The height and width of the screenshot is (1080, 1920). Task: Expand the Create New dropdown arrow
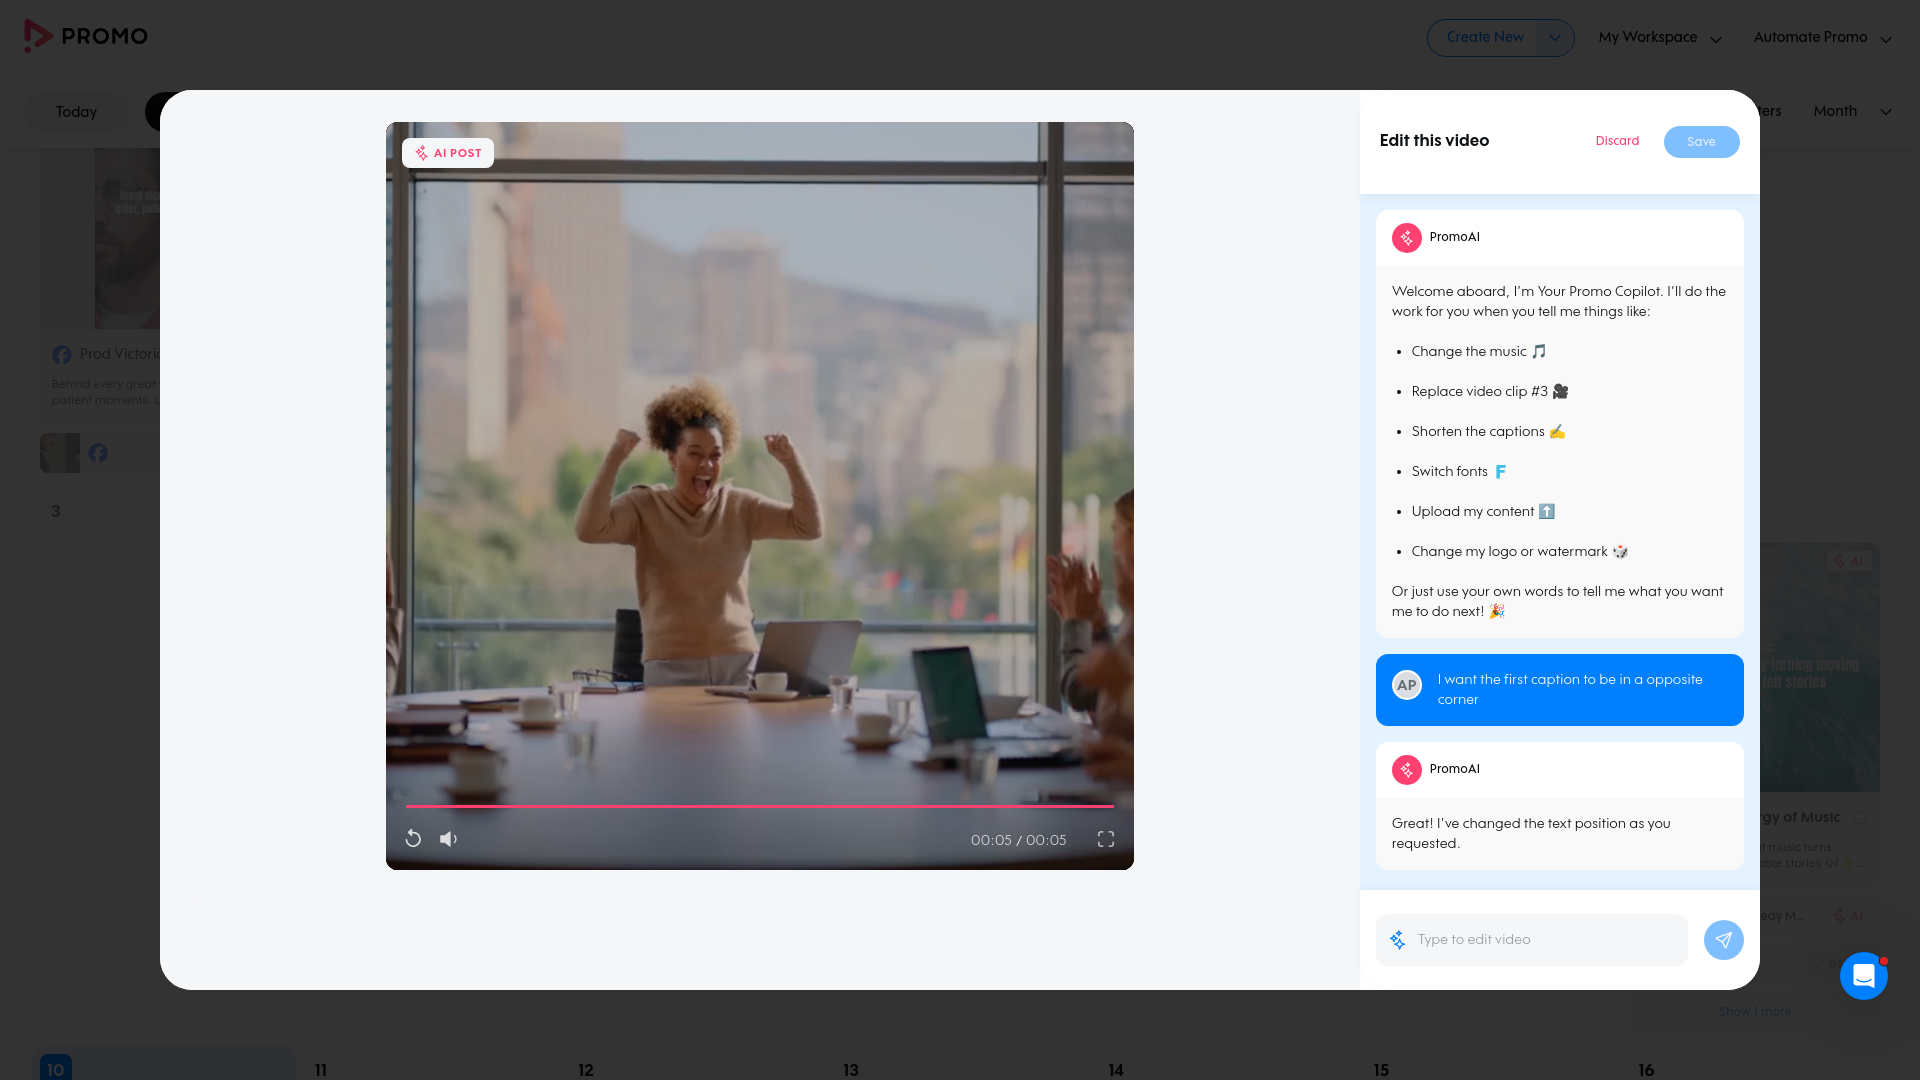click(x=1555, y=38)
